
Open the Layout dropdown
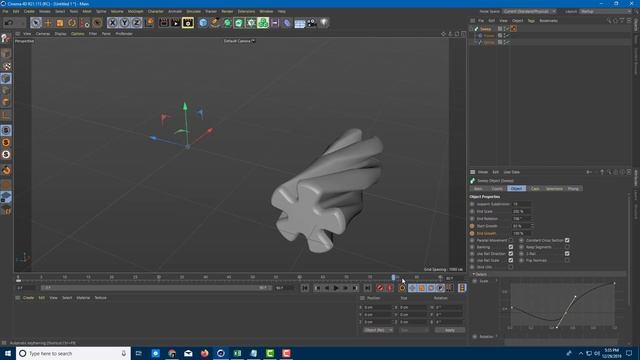coord(605,11)
